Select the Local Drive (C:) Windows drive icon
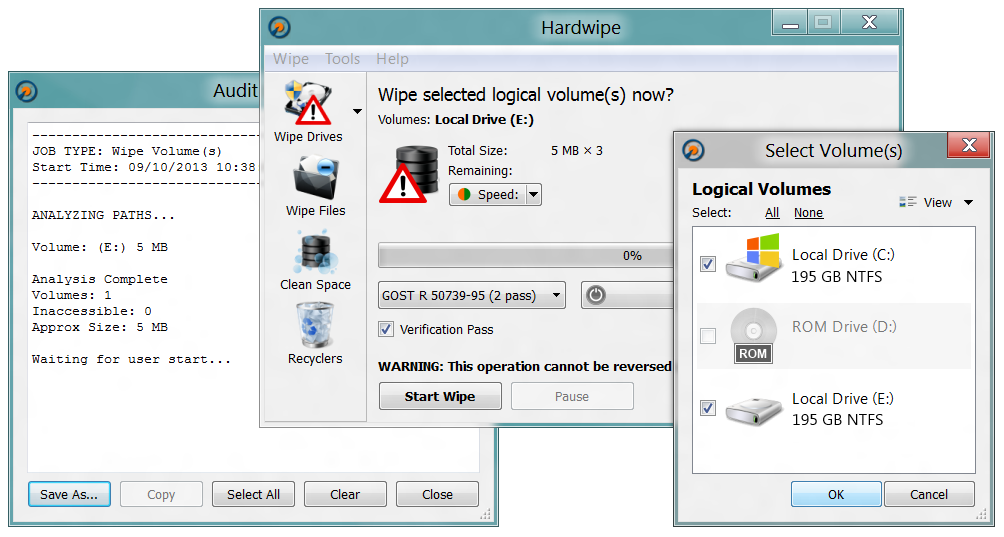Viewport: 1004px width, 537px height. pyautogui.click(x=754, y=257)
